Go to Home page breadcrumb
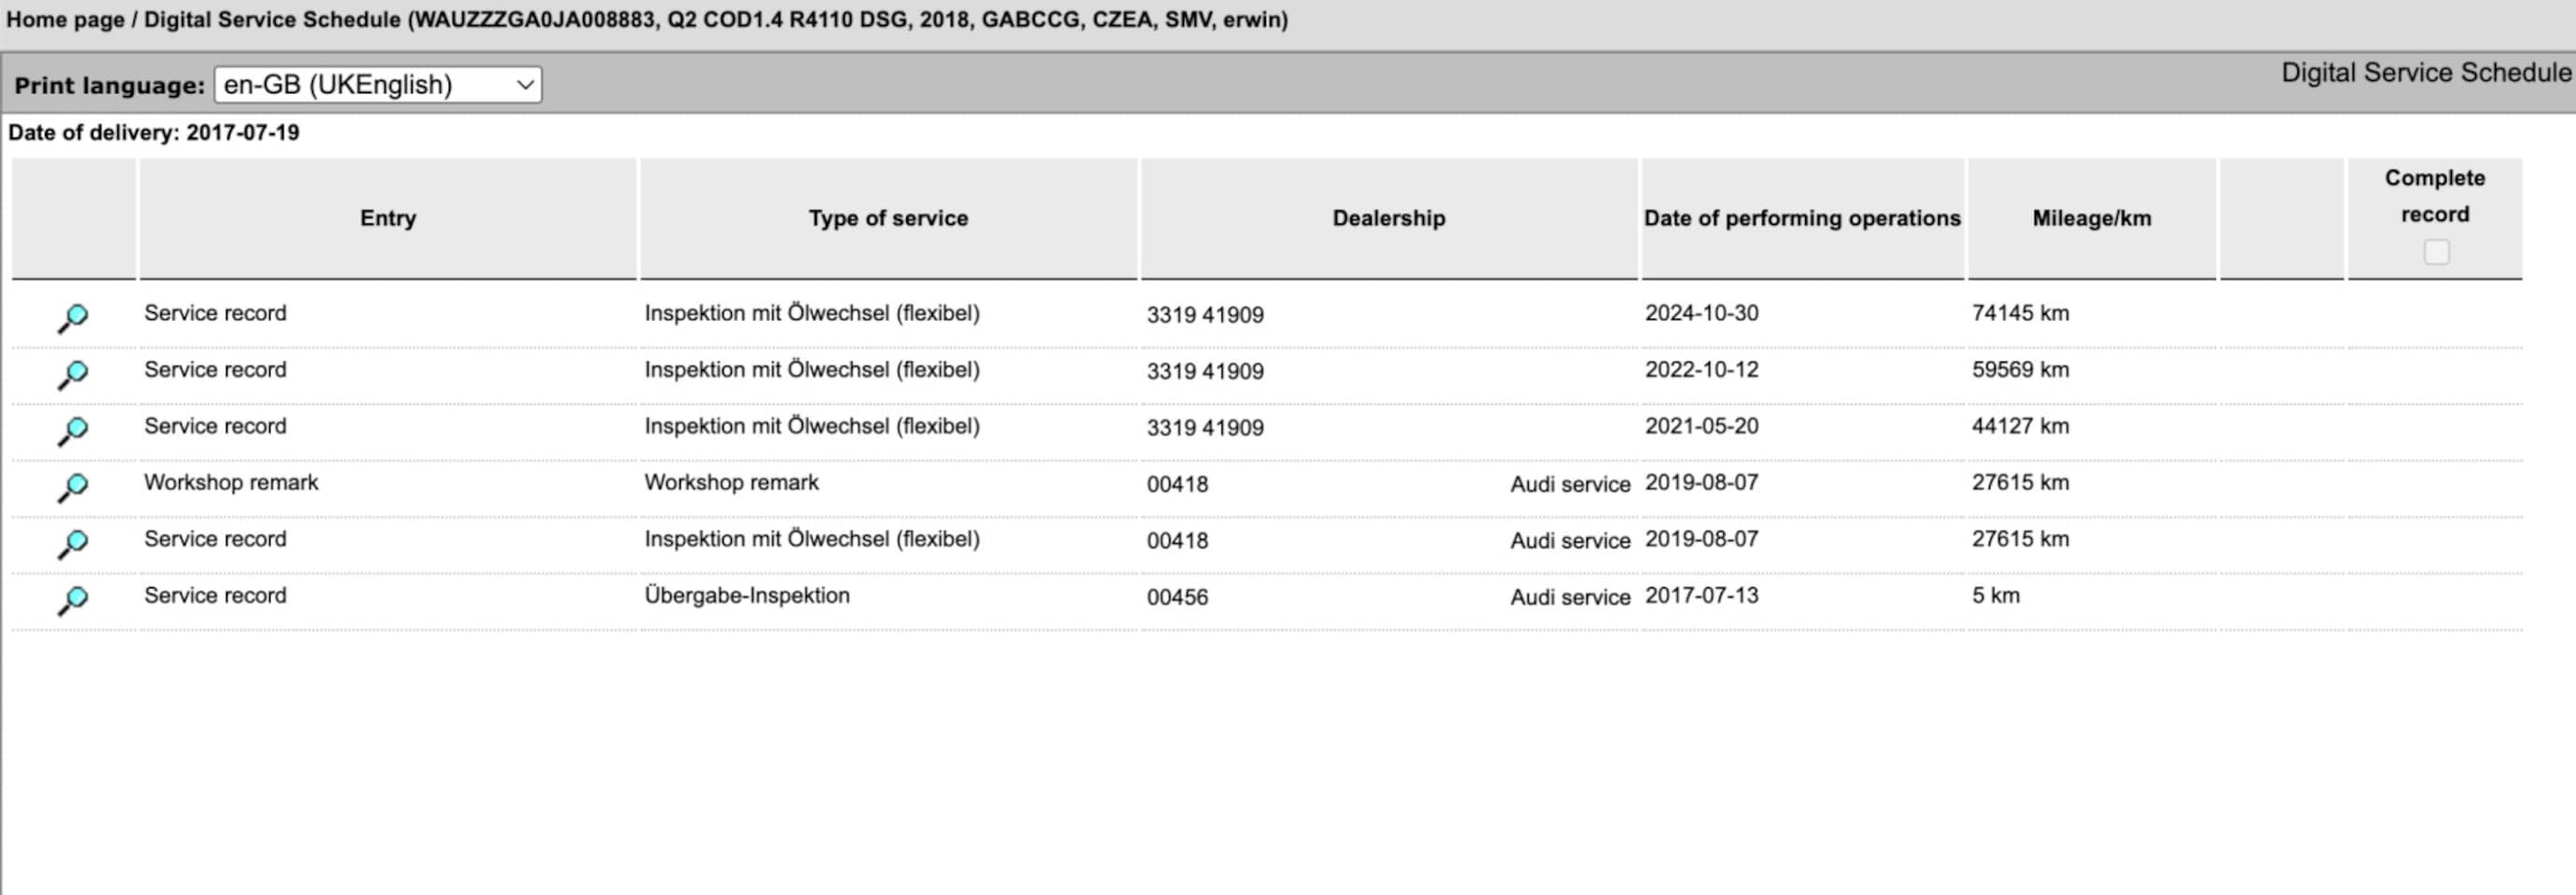Image resolution: width=2576 pixels, height=895 pixels. point(65,20)
